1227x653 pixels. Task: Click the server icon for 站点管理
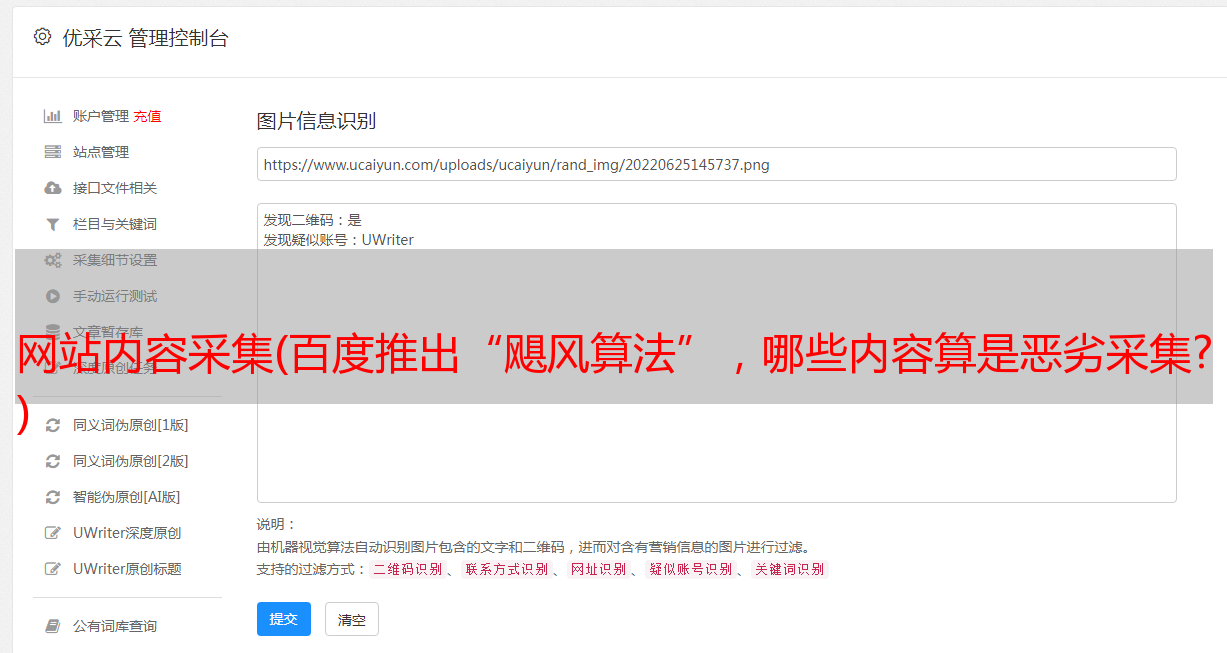(53, 152)
